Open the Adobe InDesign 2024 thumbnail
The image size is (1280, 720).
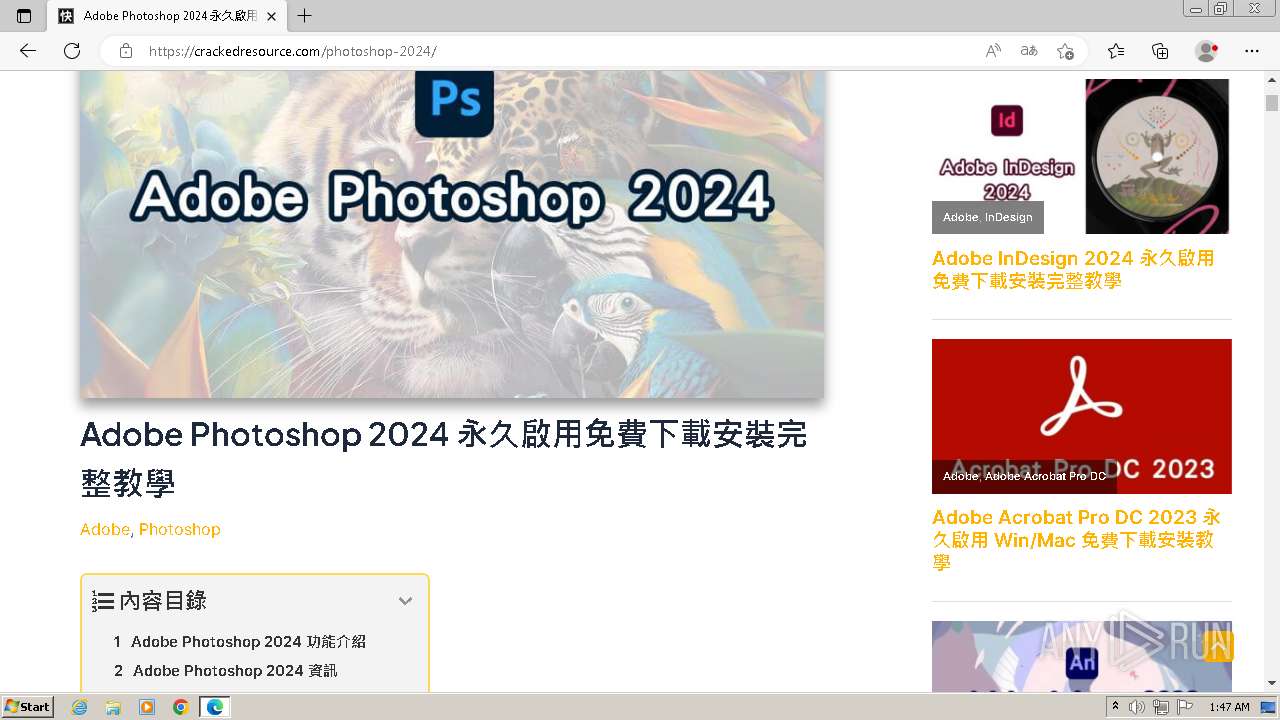click(x=1081, y=156)
